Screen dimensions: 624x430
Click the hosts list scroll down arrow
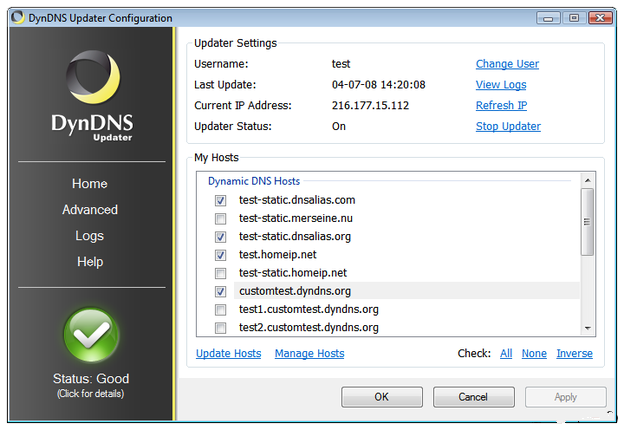(587, 327)
